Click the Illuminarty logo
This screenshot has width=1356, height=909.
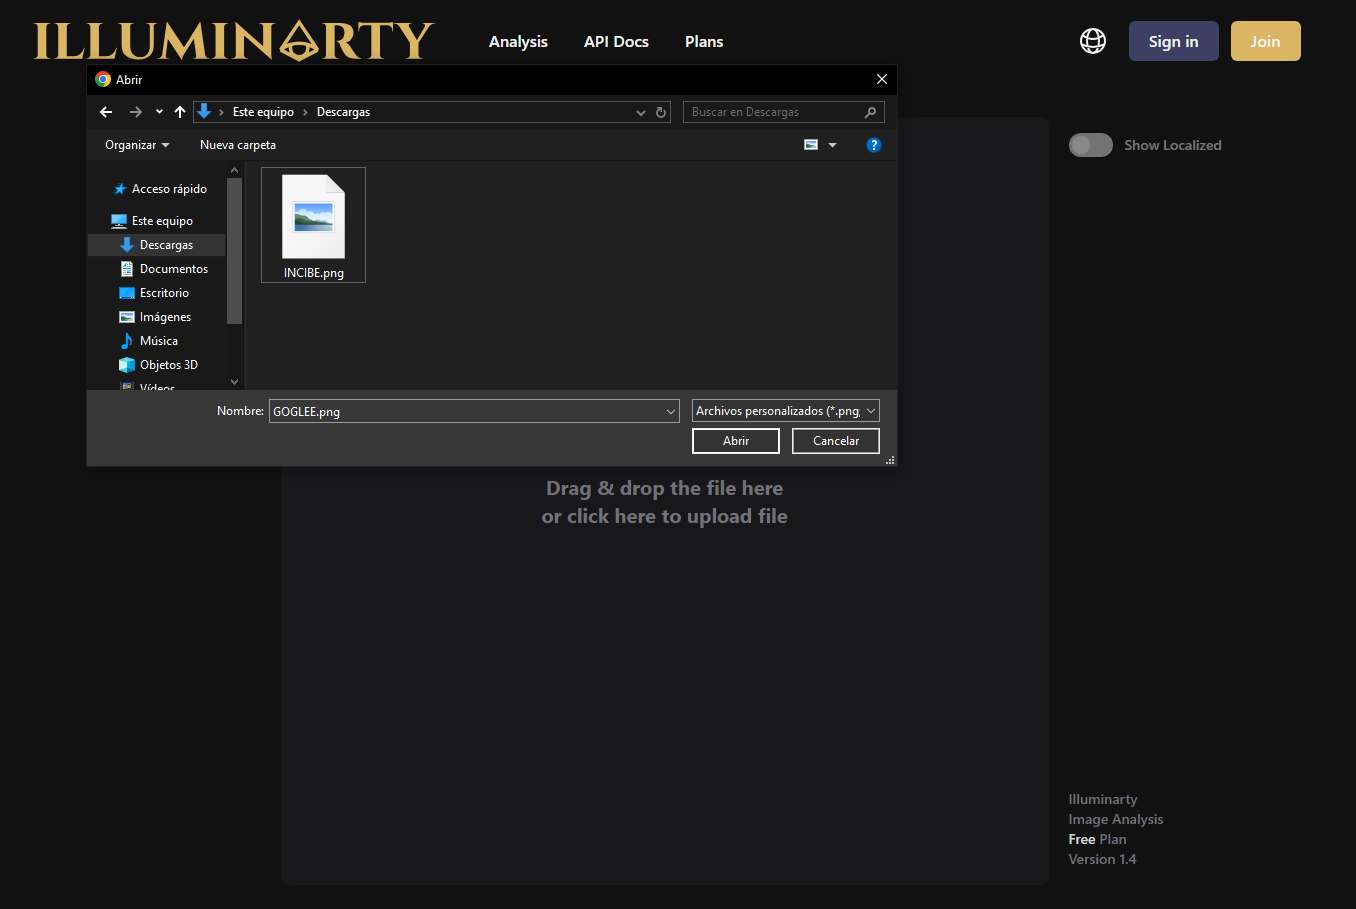pos(234,41)
